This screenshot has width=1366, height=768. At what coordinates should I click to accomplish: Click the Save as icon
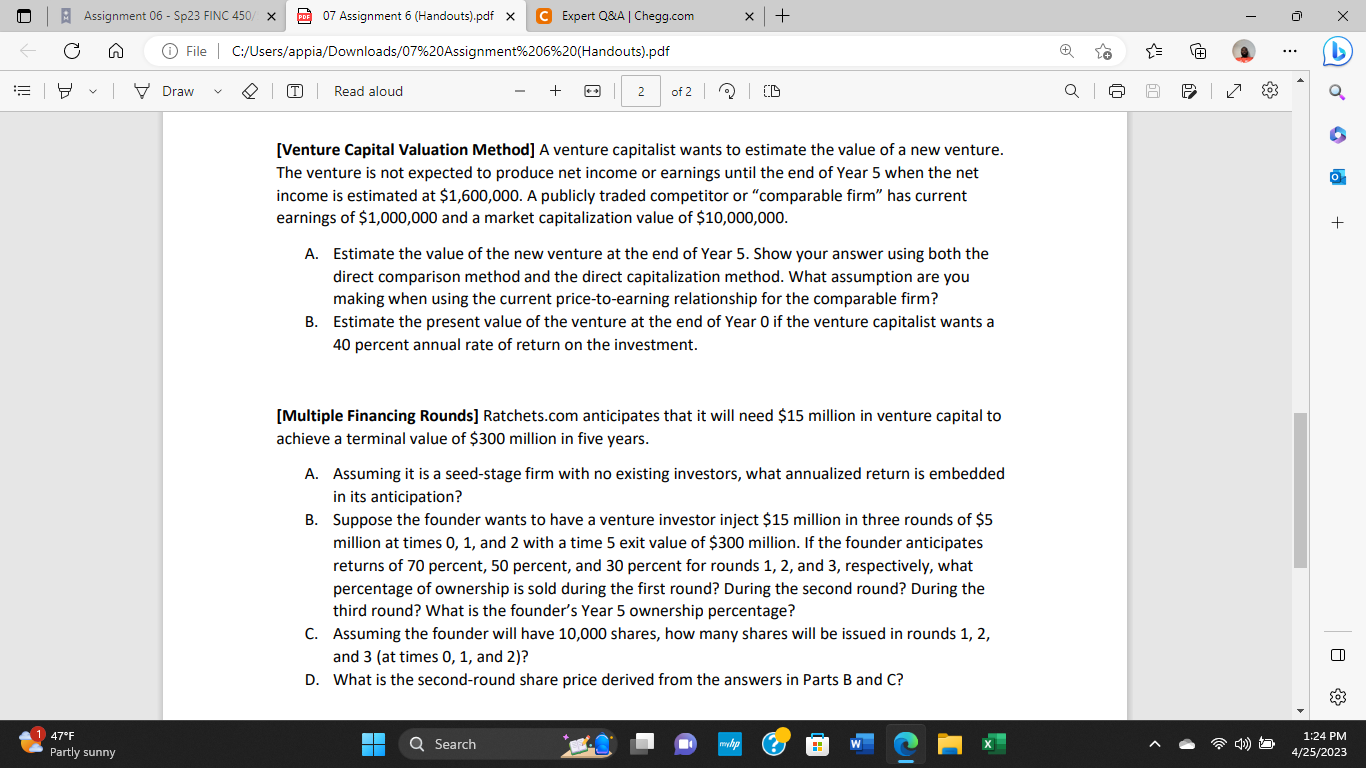point(1189,90)
